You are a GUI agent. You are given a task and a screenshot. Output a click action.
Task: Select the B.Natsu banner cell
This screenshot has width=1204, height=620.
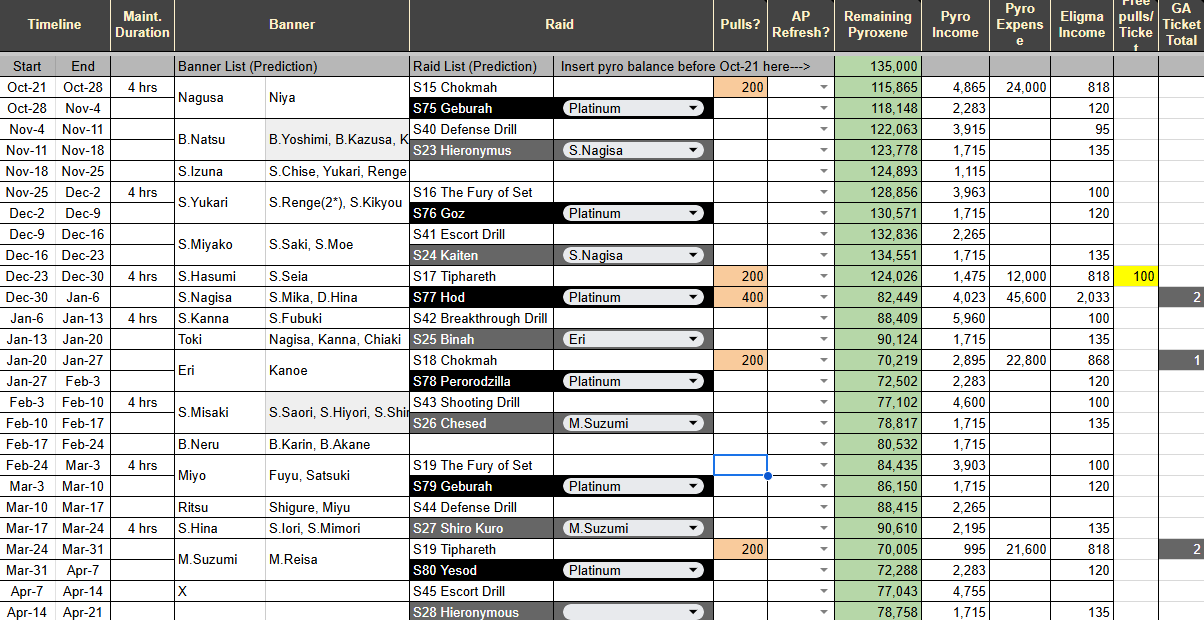point(220,140)
